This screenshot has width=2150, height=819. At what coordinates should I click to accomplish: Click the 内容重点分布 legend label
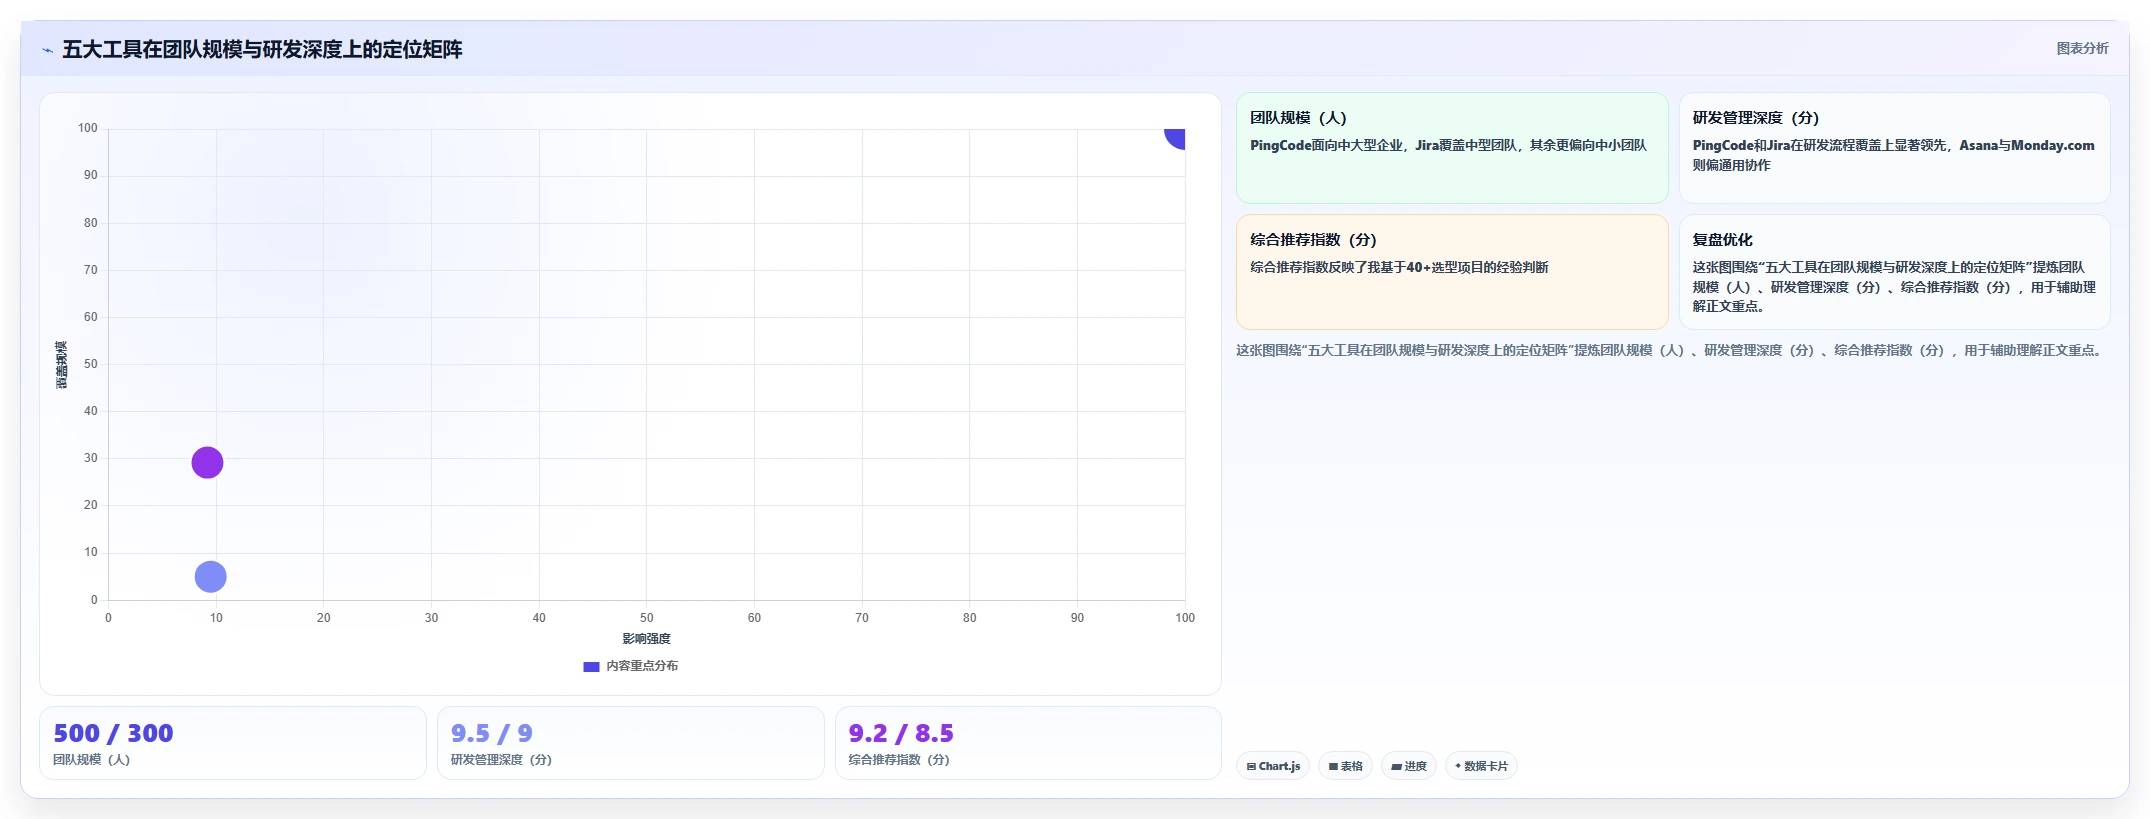pos(642,666)
